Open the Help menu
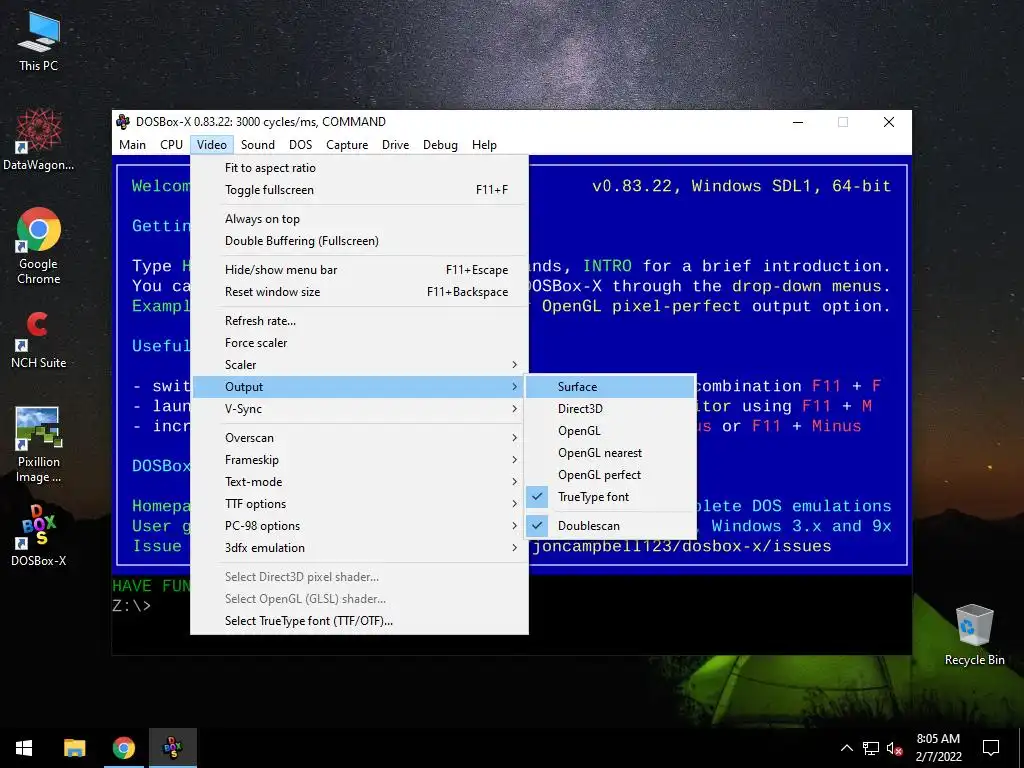Image resolution: width=1024 pixels, height=768 pixels. coord(485,145)
